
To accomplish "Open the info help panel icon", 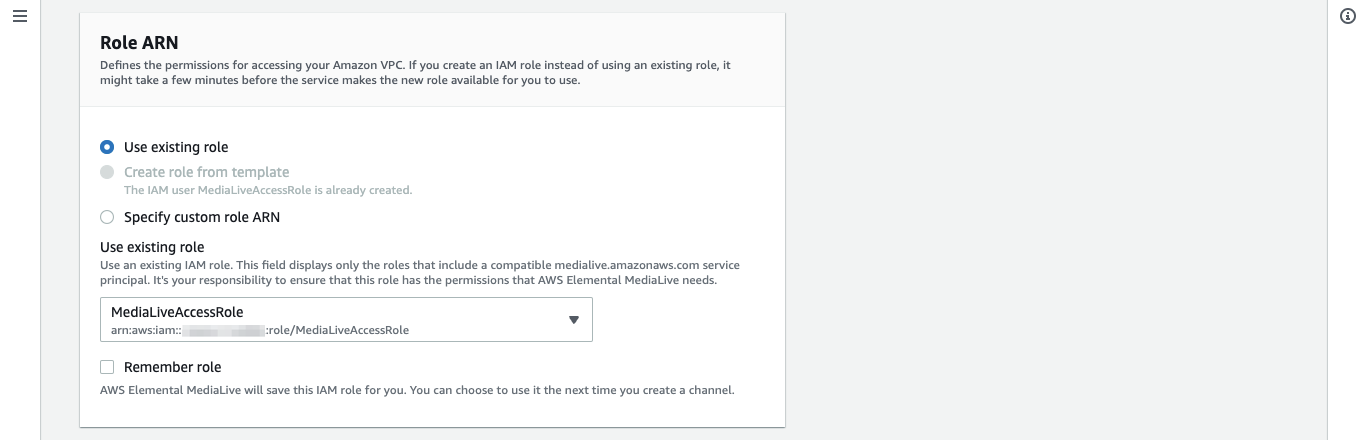I will (1347, 17).
